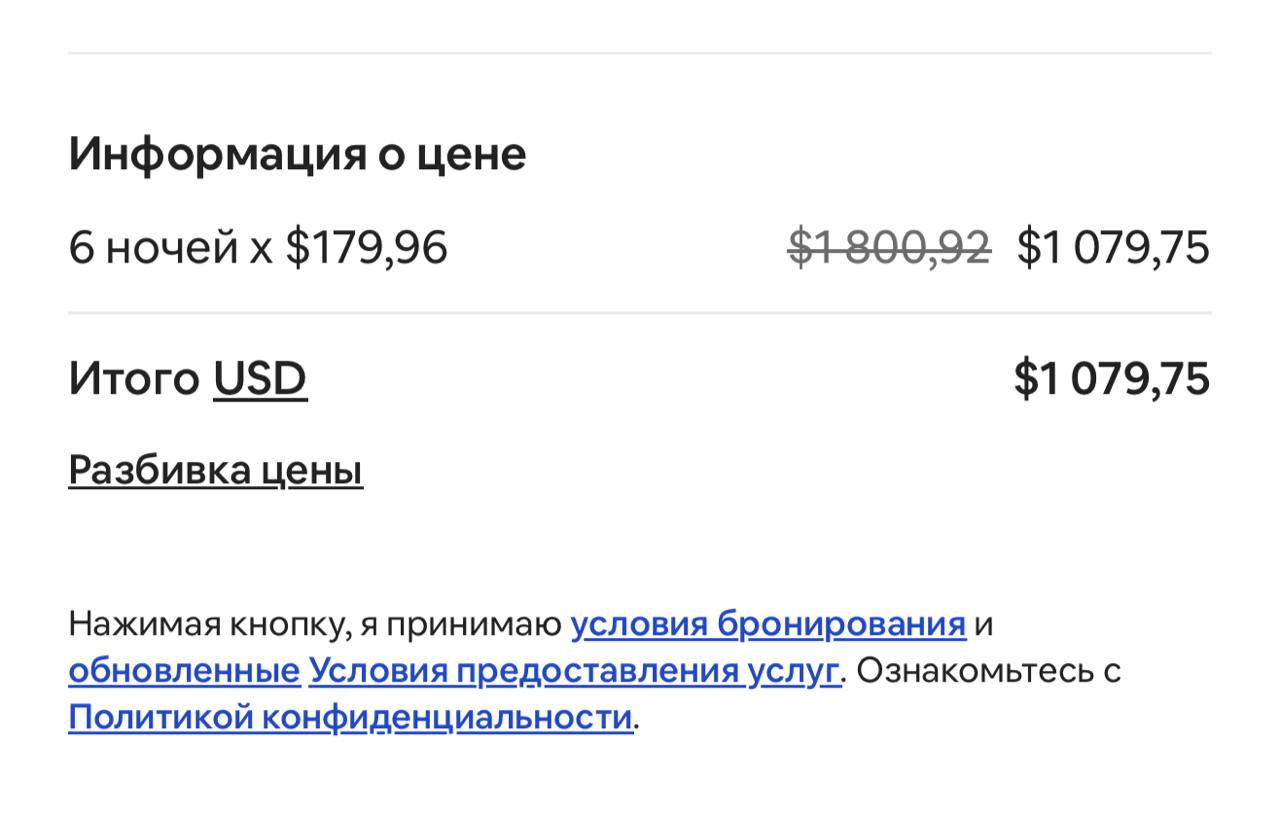Open the USD currency selector link
Image resolution: width=1280 pixels, height=813 pixels.
(x=260, y=379)
